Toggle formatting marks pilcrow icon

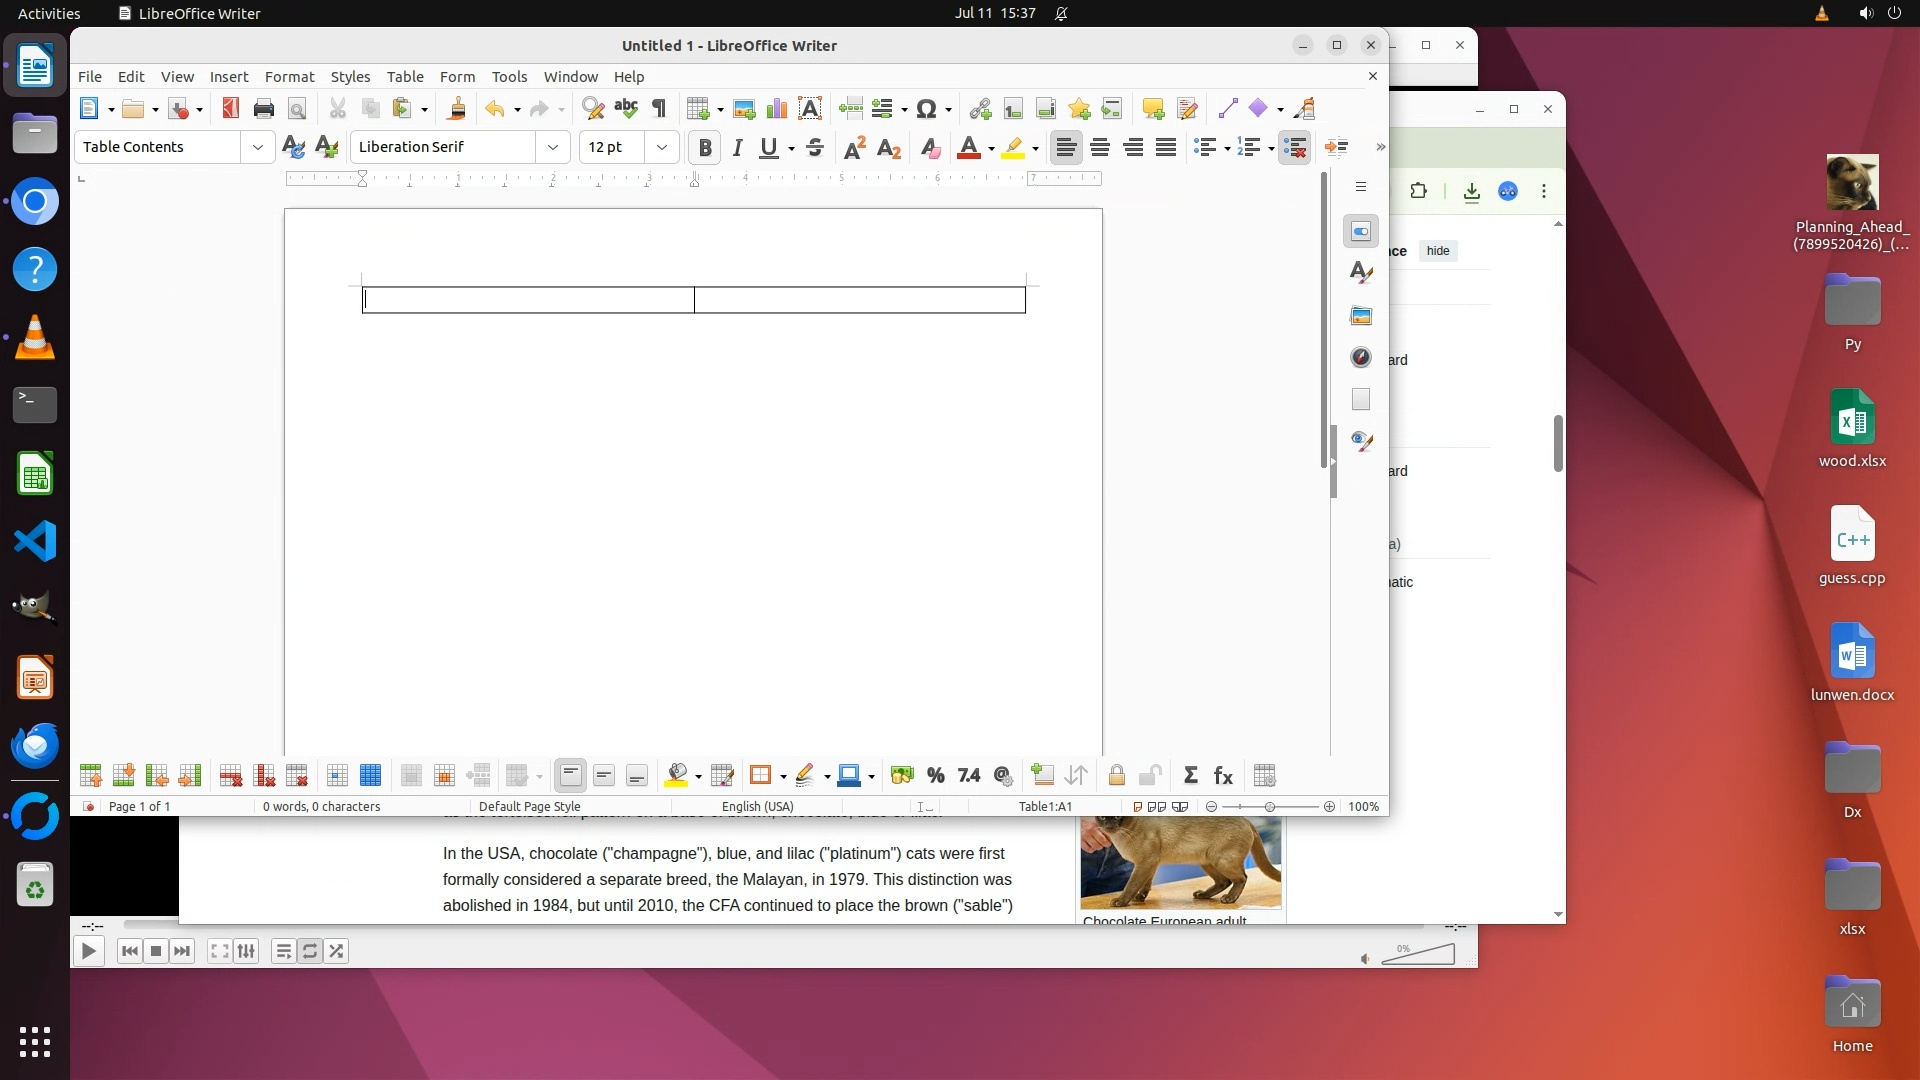pos(659,109)
